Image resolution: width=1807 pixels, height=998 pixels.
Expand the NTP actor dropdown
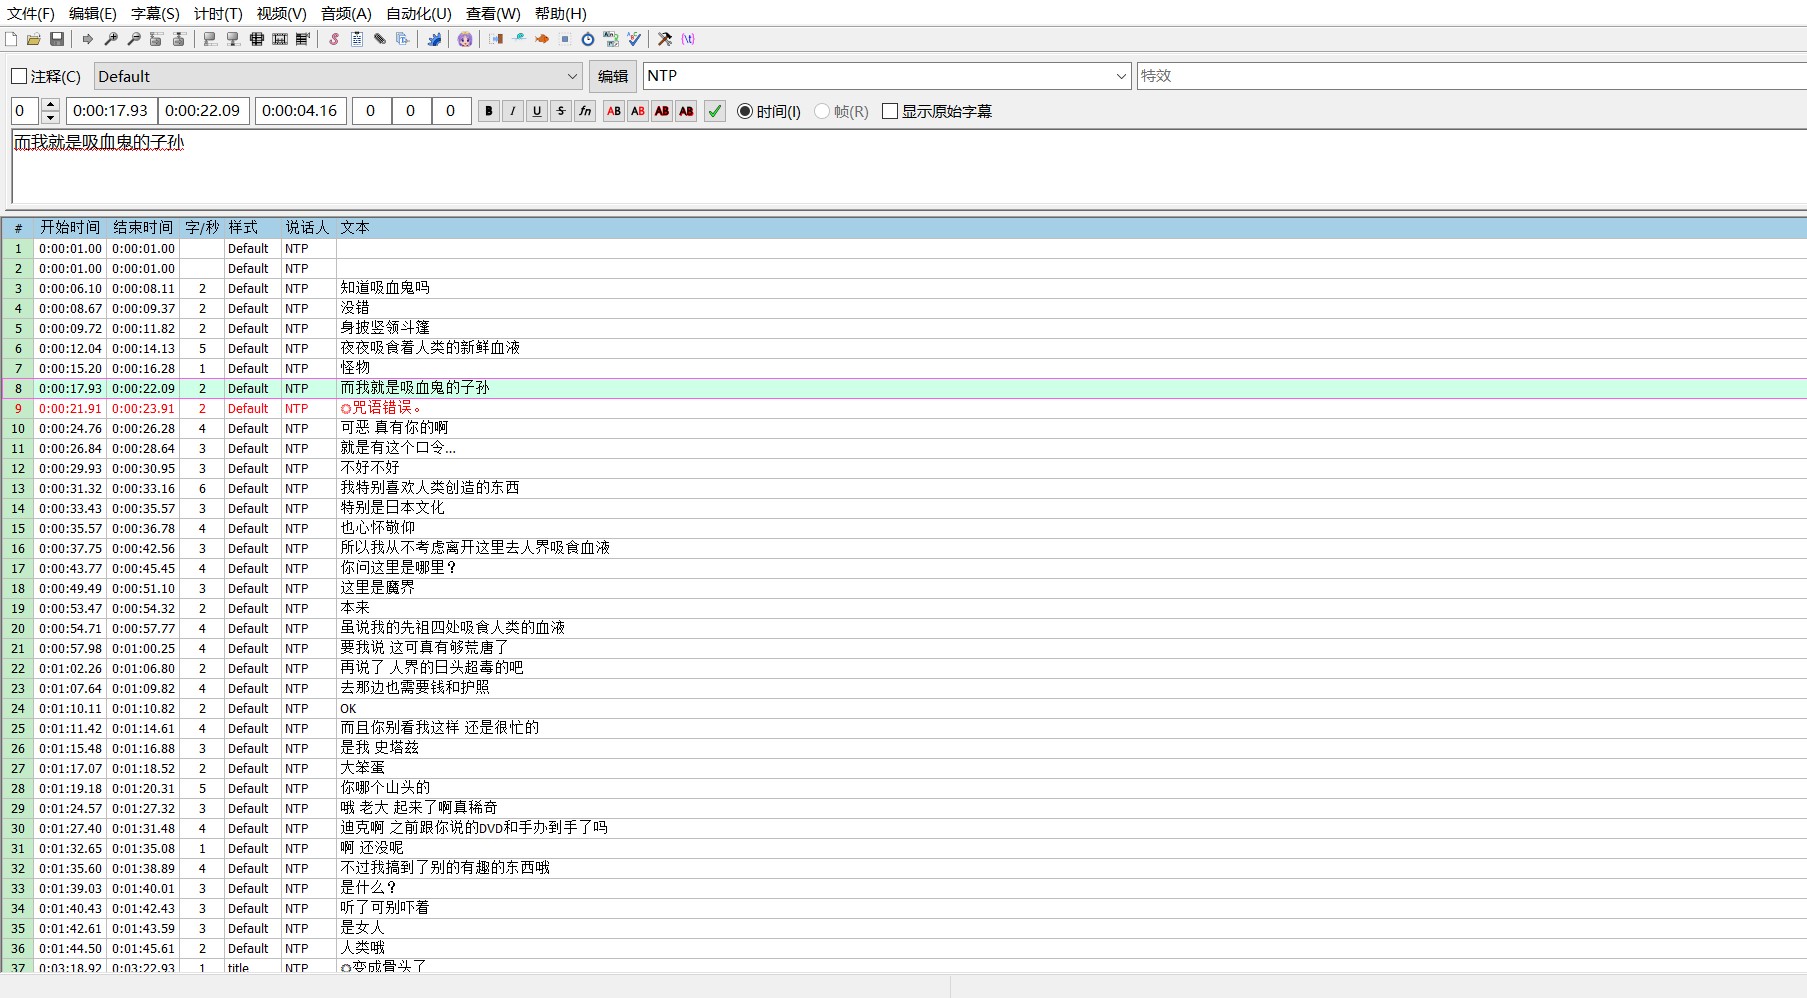point(1121,76)
